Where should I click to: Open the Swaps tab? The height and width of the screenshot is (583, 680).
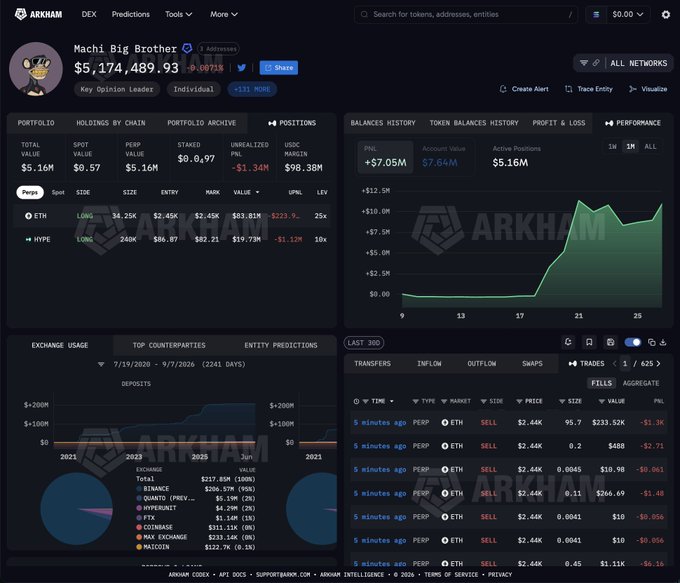532,364
